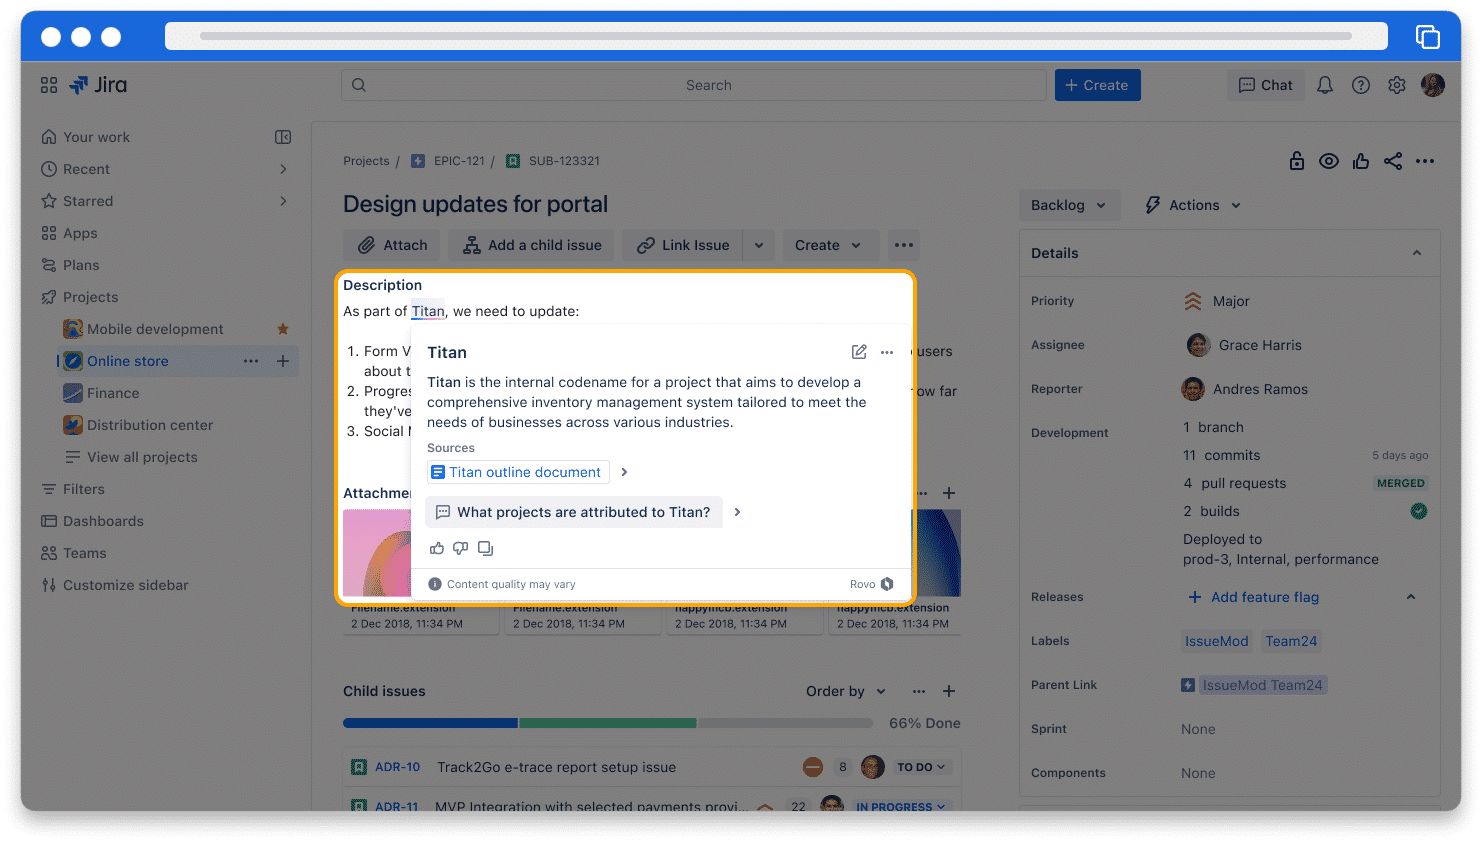Add a project with plus icon
Screen dimensions: 1482x842
(x=283, y=361)
